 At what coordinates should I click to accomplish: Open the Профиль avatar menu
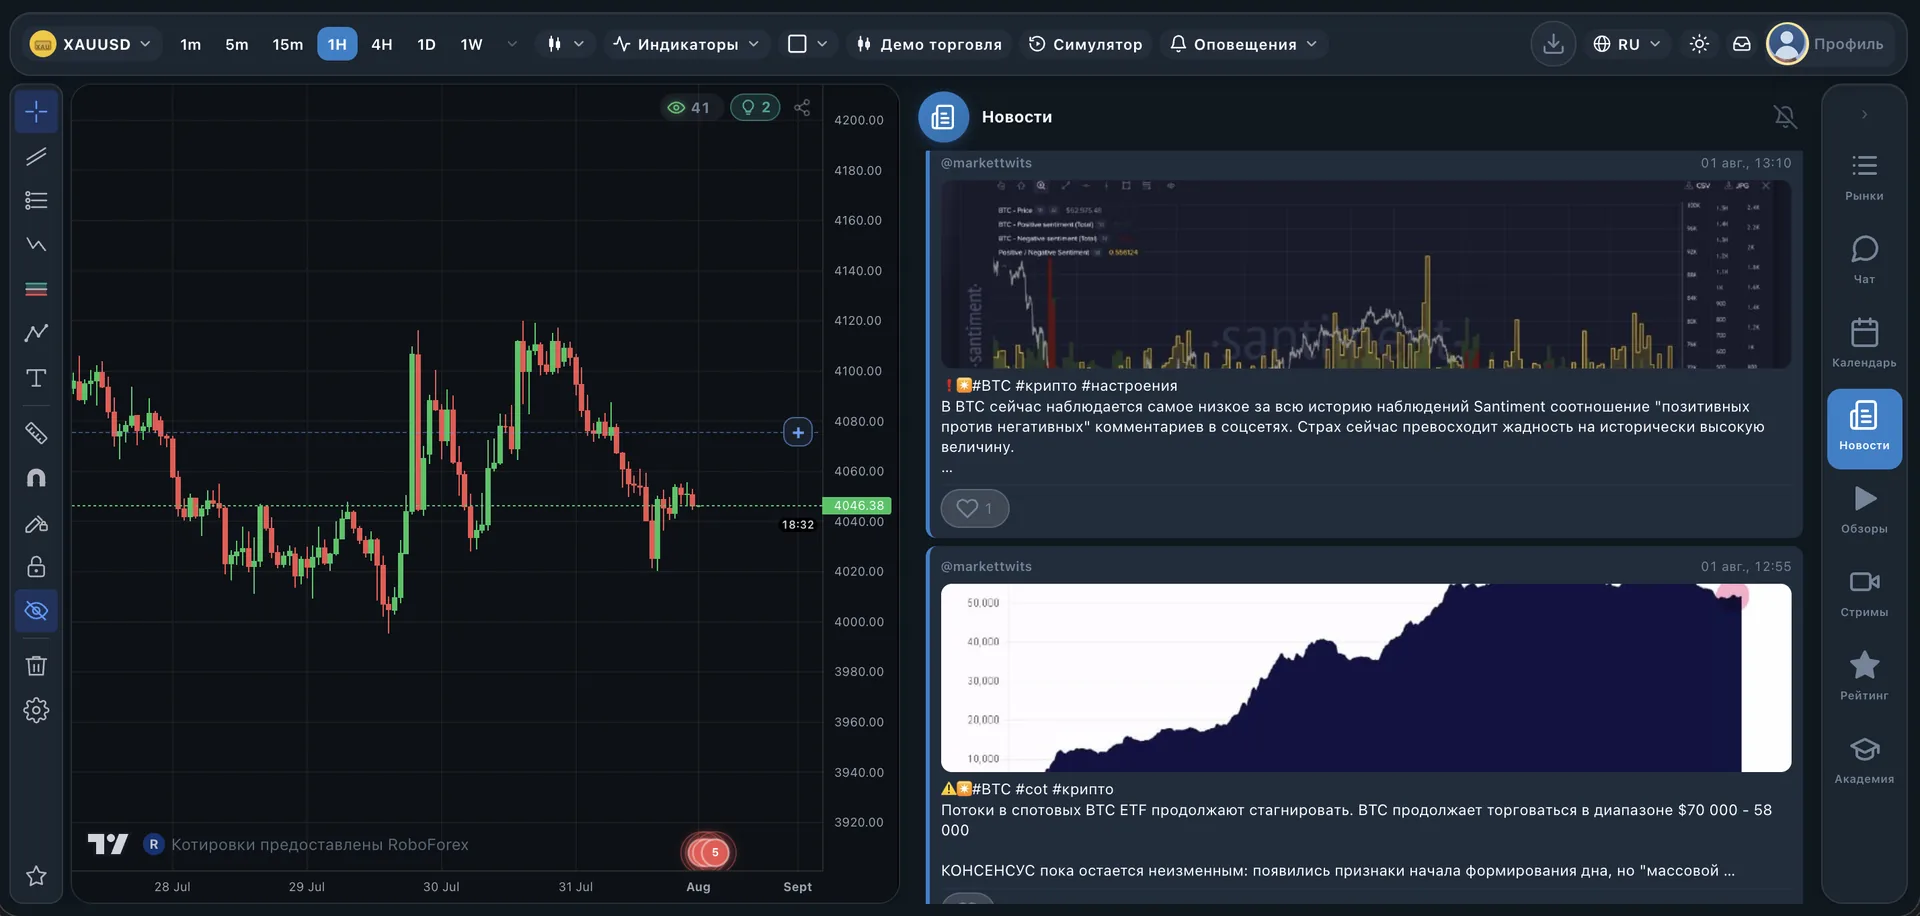tap(1826, 44)
